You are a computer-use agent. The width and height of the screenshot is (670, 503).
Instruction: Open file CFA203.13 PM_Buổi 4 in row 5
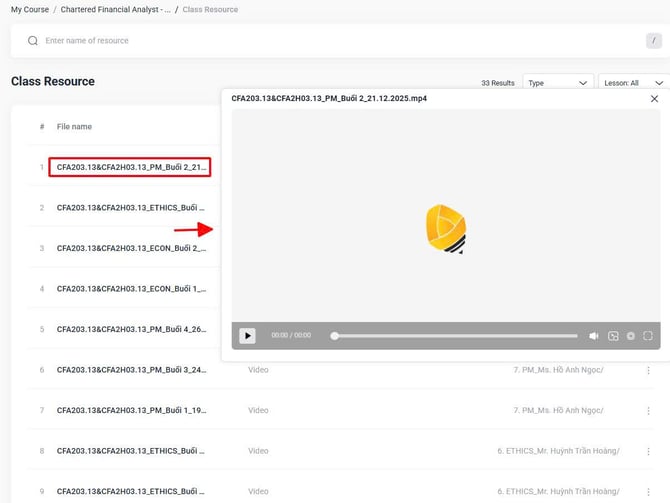(x=131, y=329)
